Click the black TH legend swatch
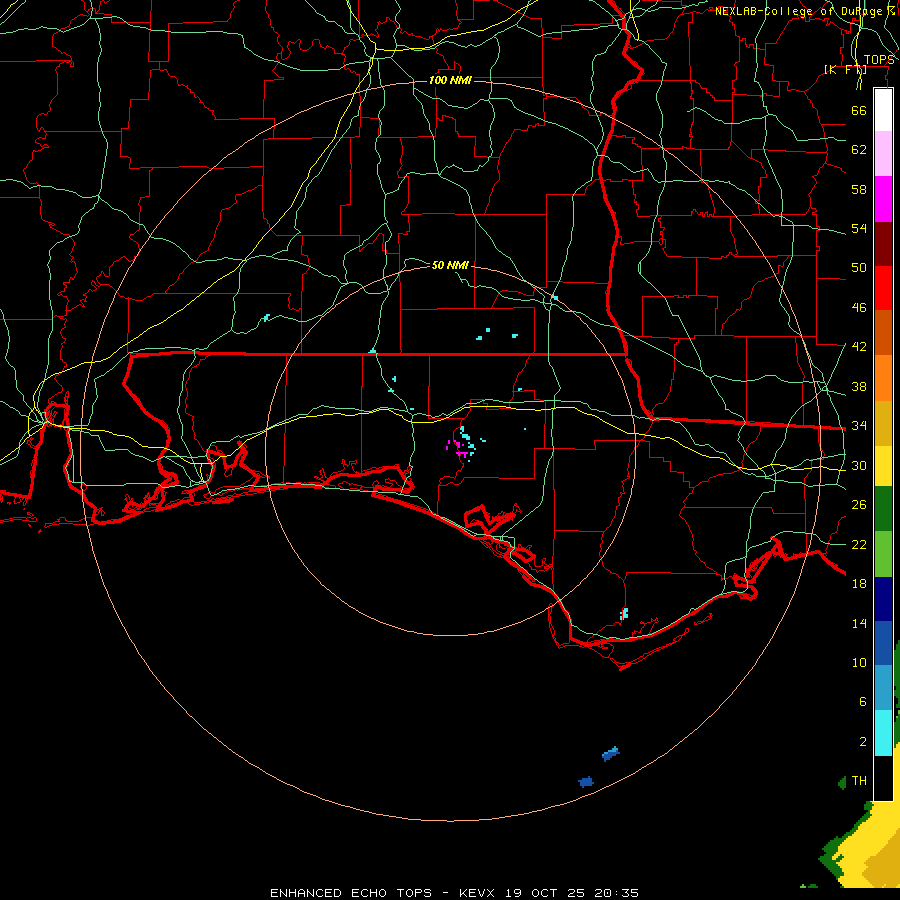The image size is (900, 900). [883, 778]
